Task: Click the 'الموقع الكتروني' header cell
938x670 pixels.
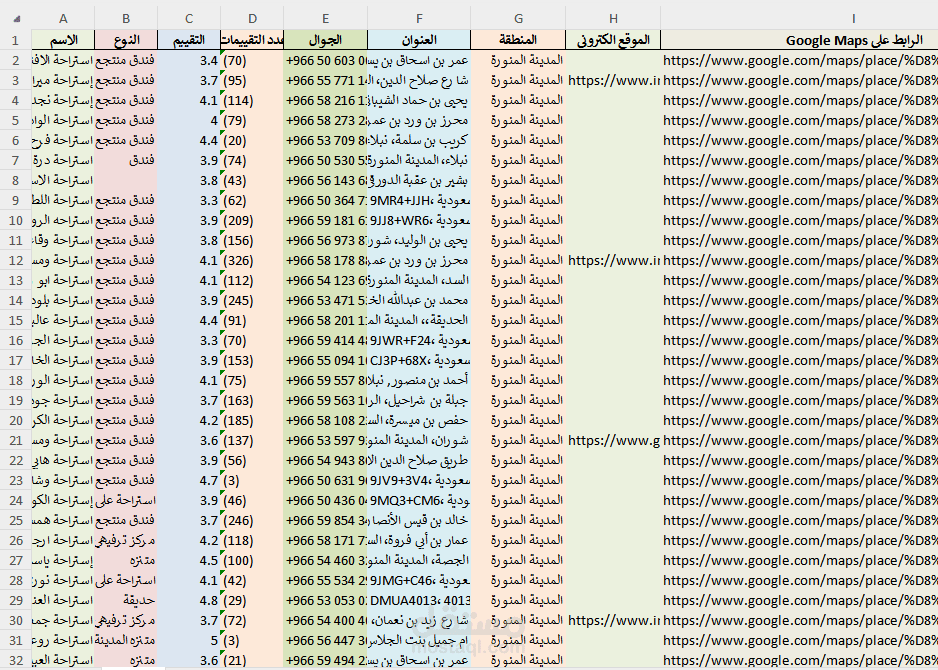Action: [x=613, y=40]
